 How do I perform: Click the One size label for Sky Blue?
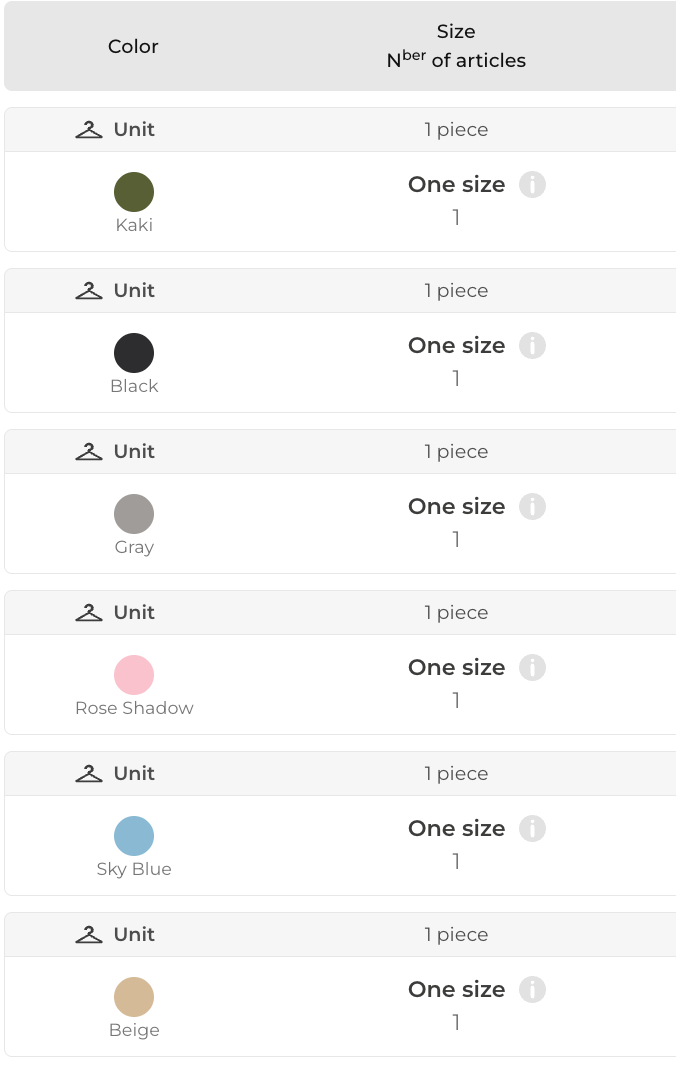click(x=456, y=829)
